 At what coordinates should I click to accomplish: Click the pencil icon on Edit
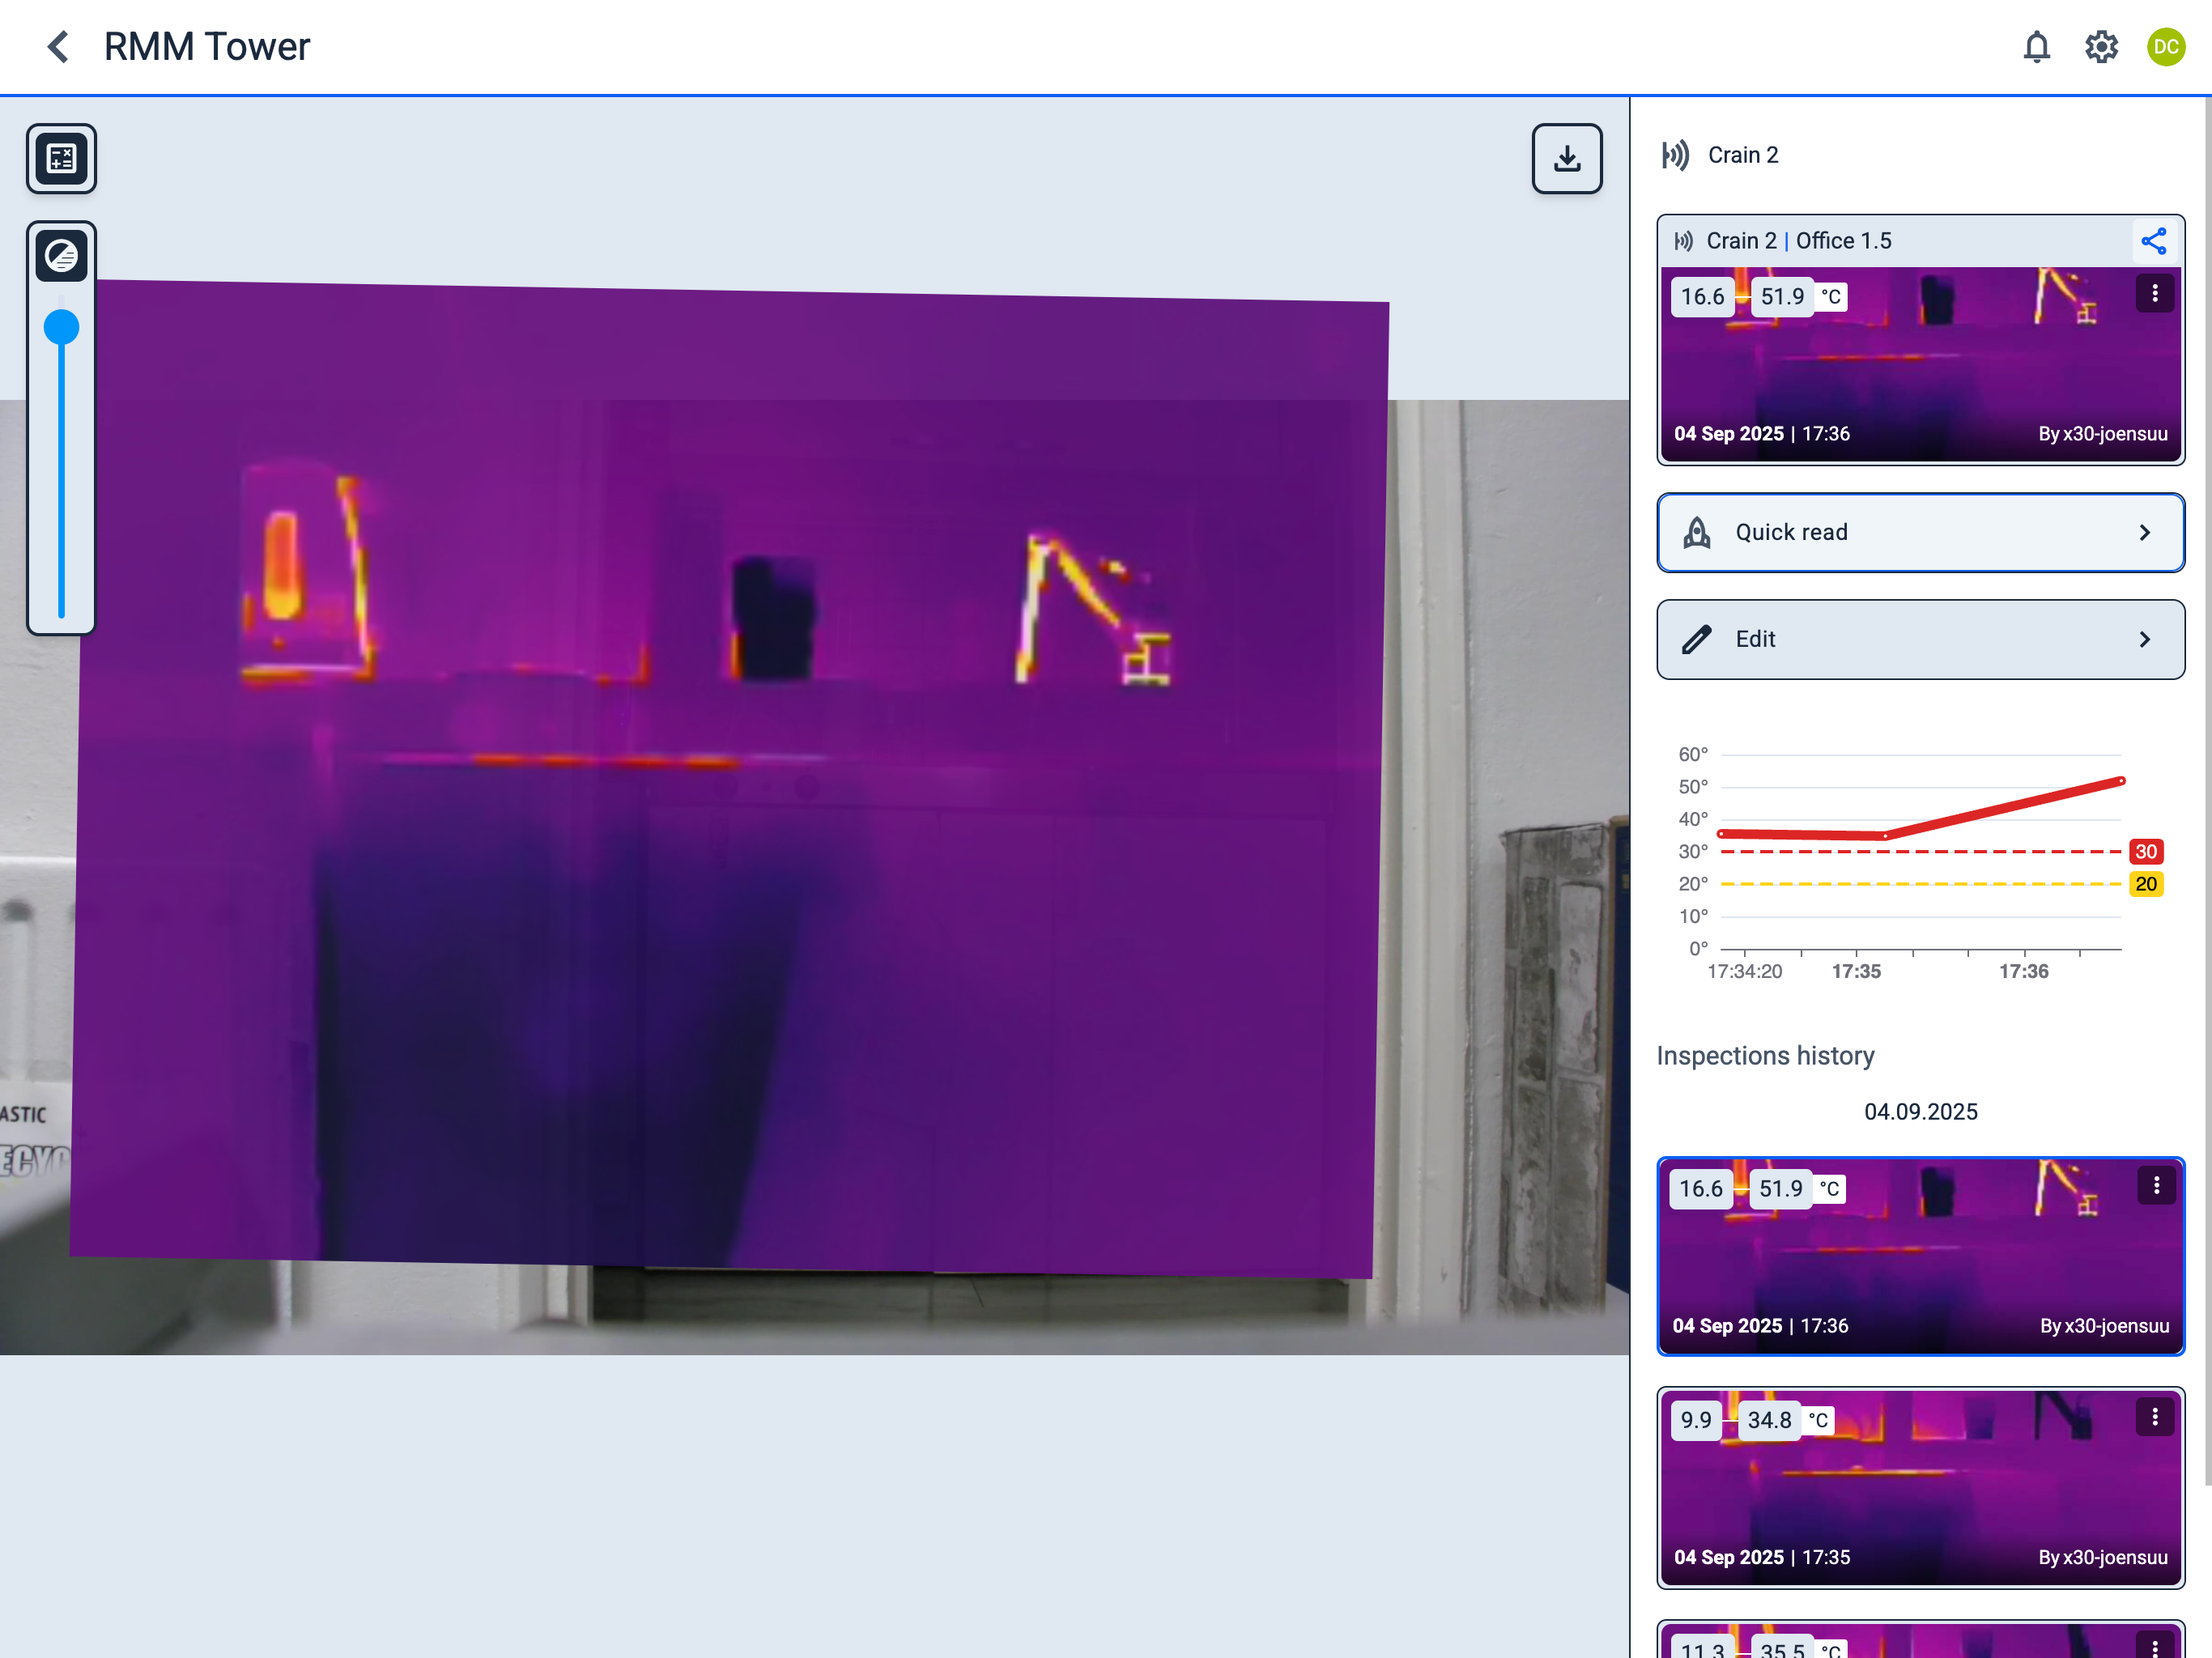[x=1696, y=640]
